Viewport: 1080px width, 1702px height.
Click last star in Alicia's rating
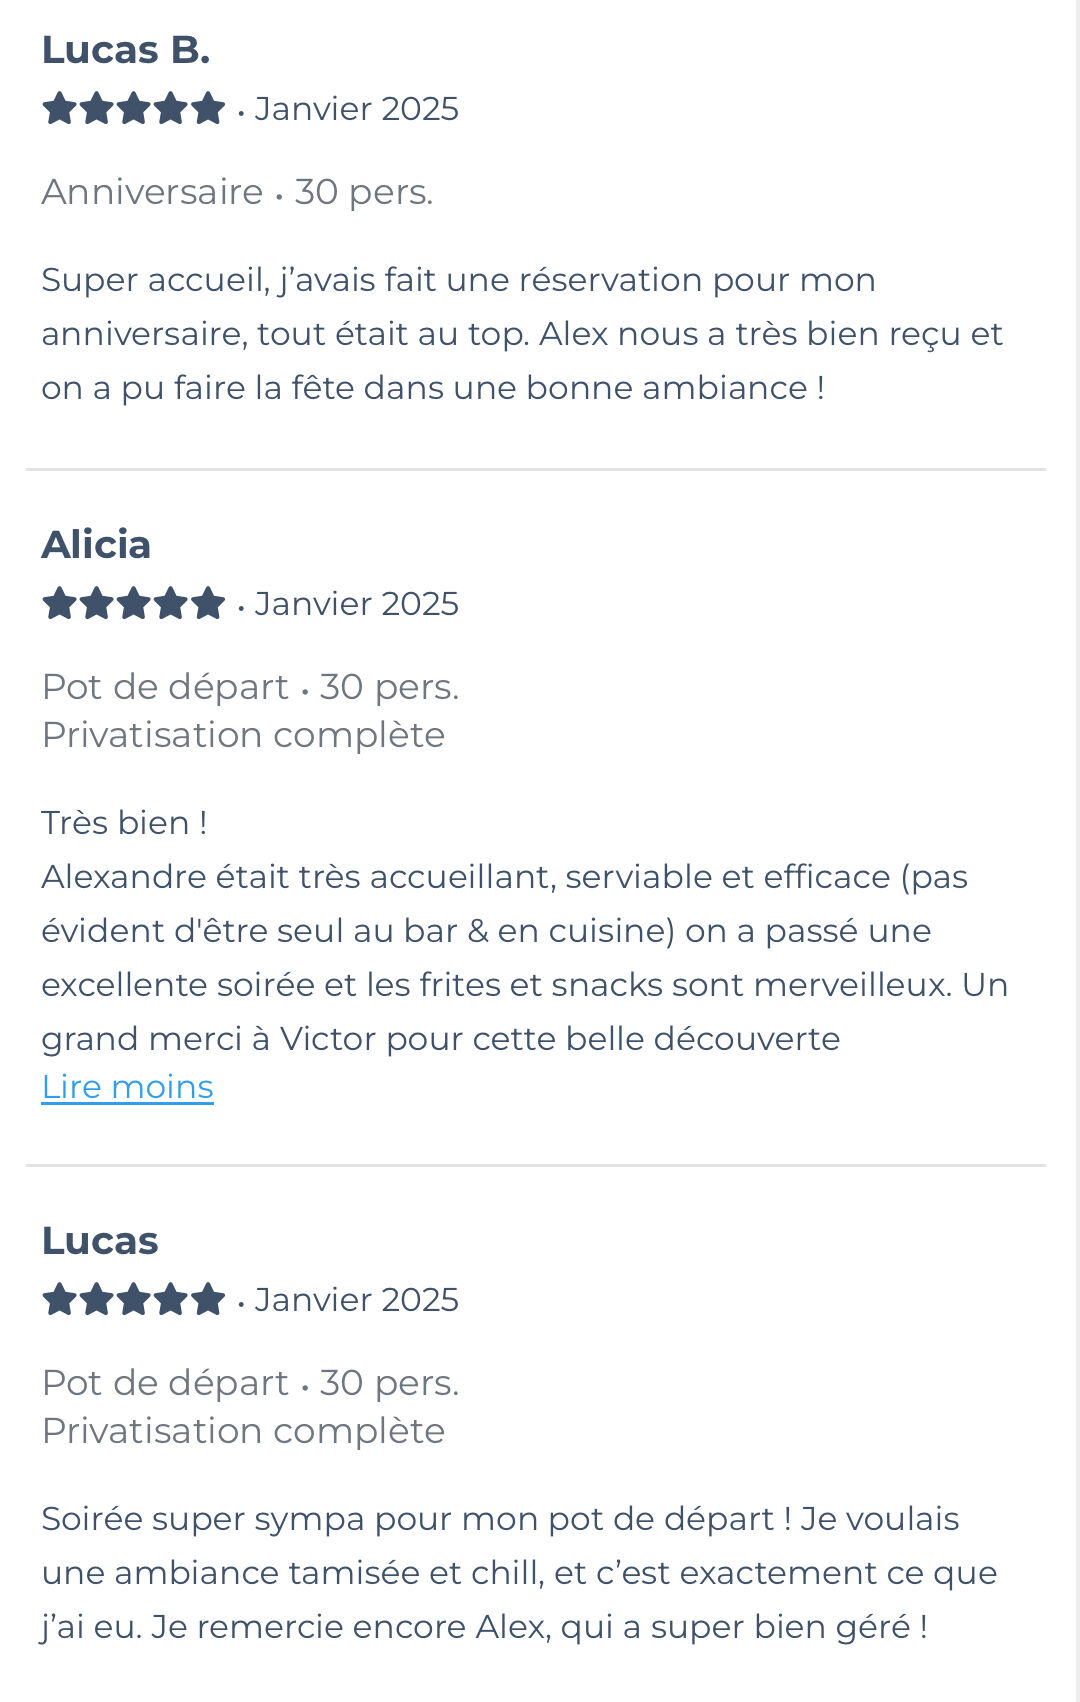click(208, 603)
